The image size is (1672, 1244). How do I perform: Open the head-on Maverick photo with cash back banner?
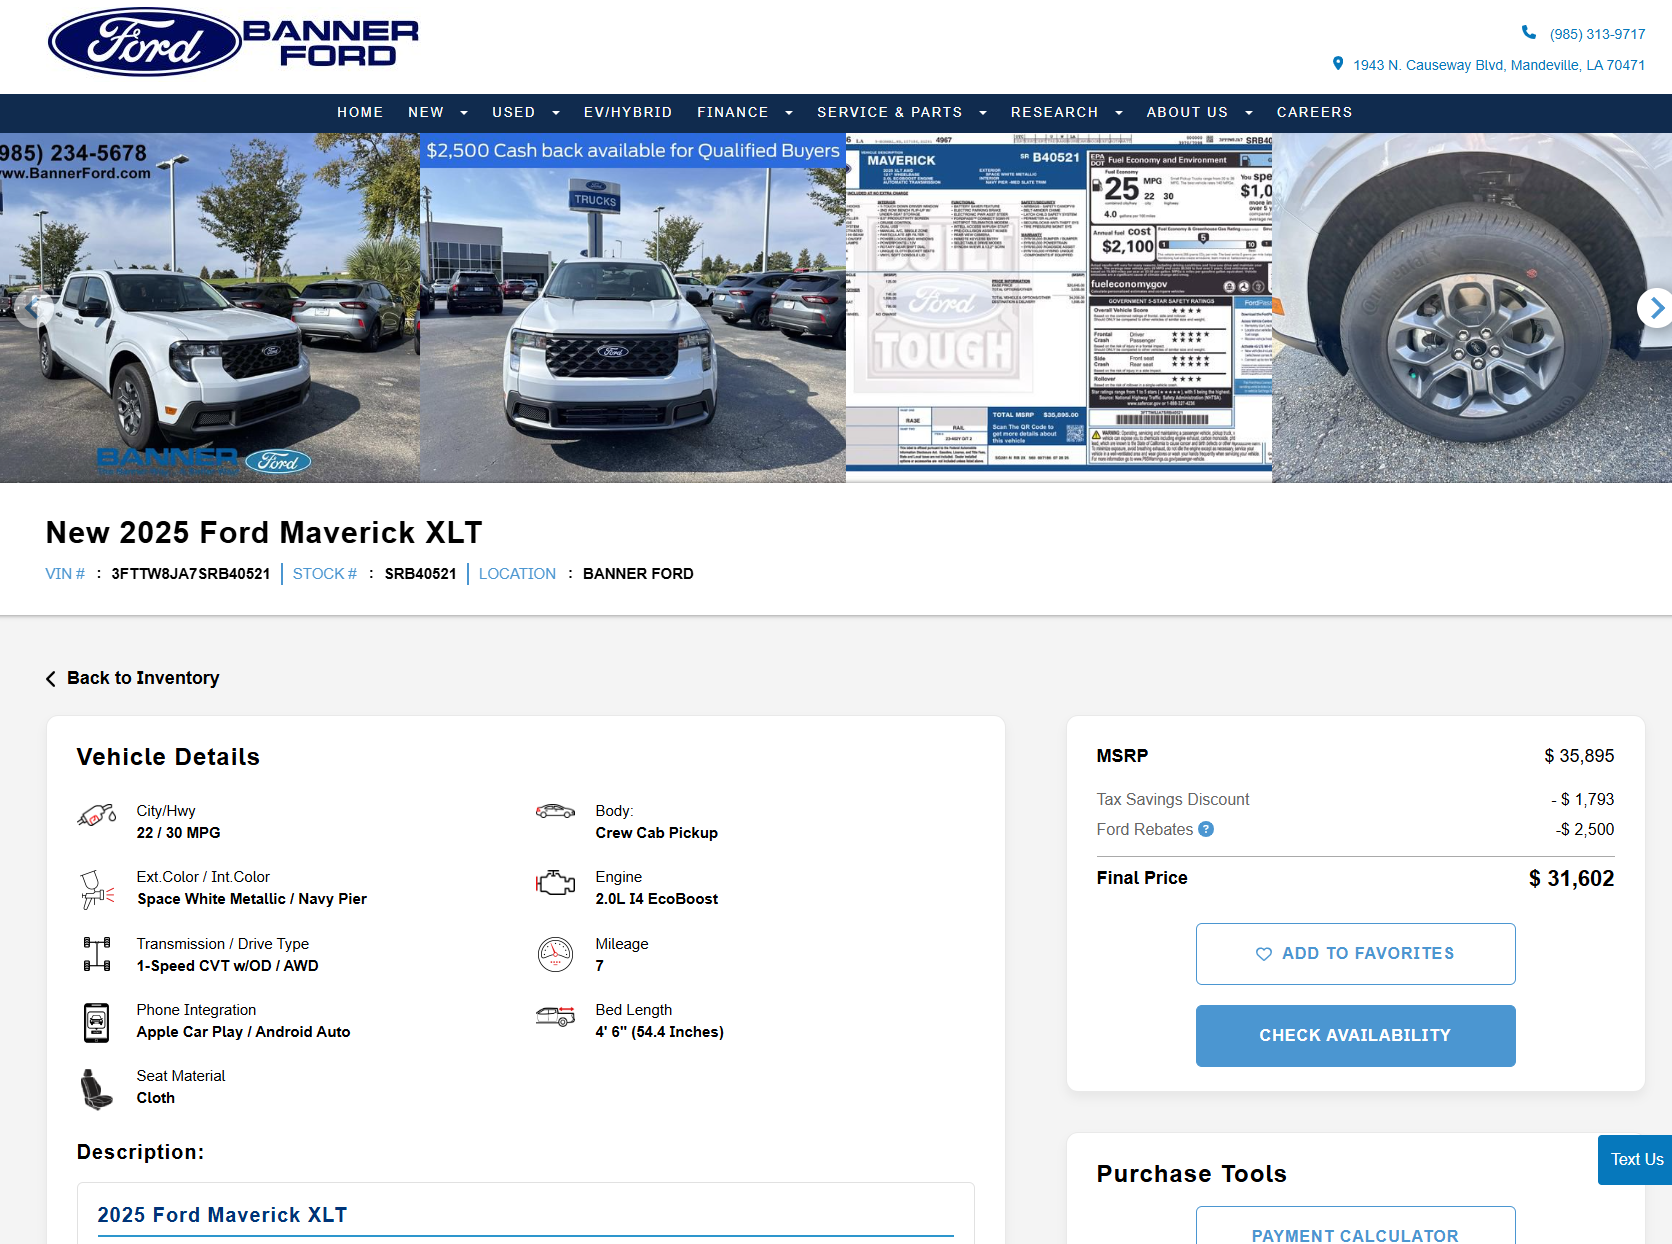point(633,308)
